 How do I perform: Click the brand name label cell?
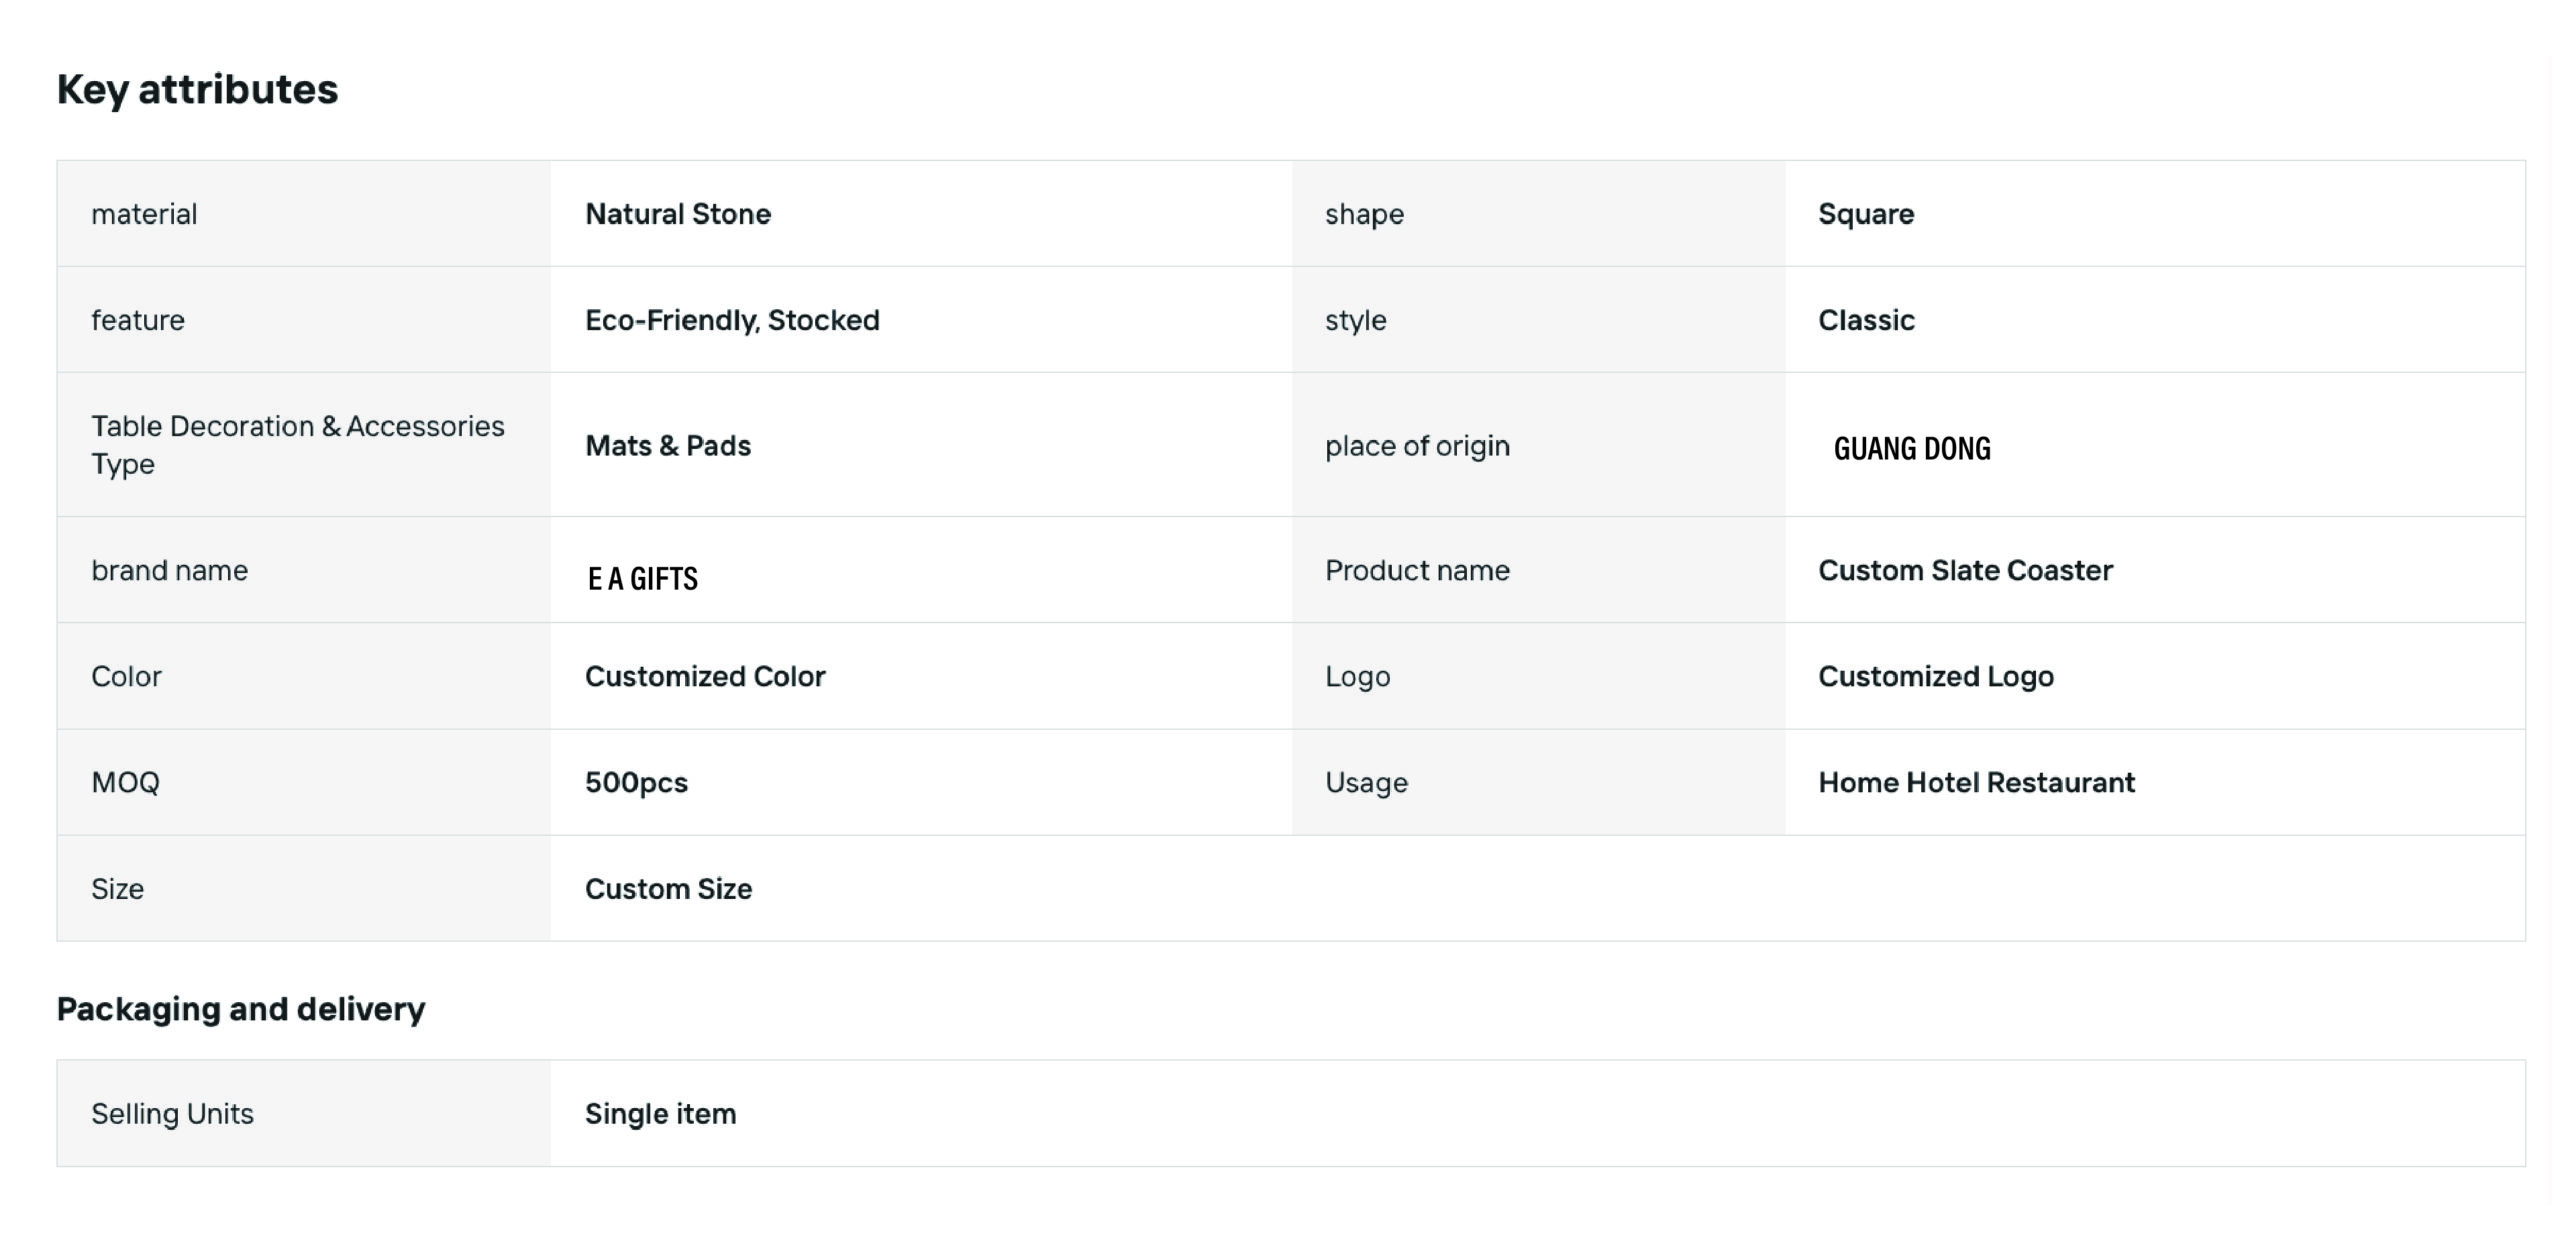304,570
